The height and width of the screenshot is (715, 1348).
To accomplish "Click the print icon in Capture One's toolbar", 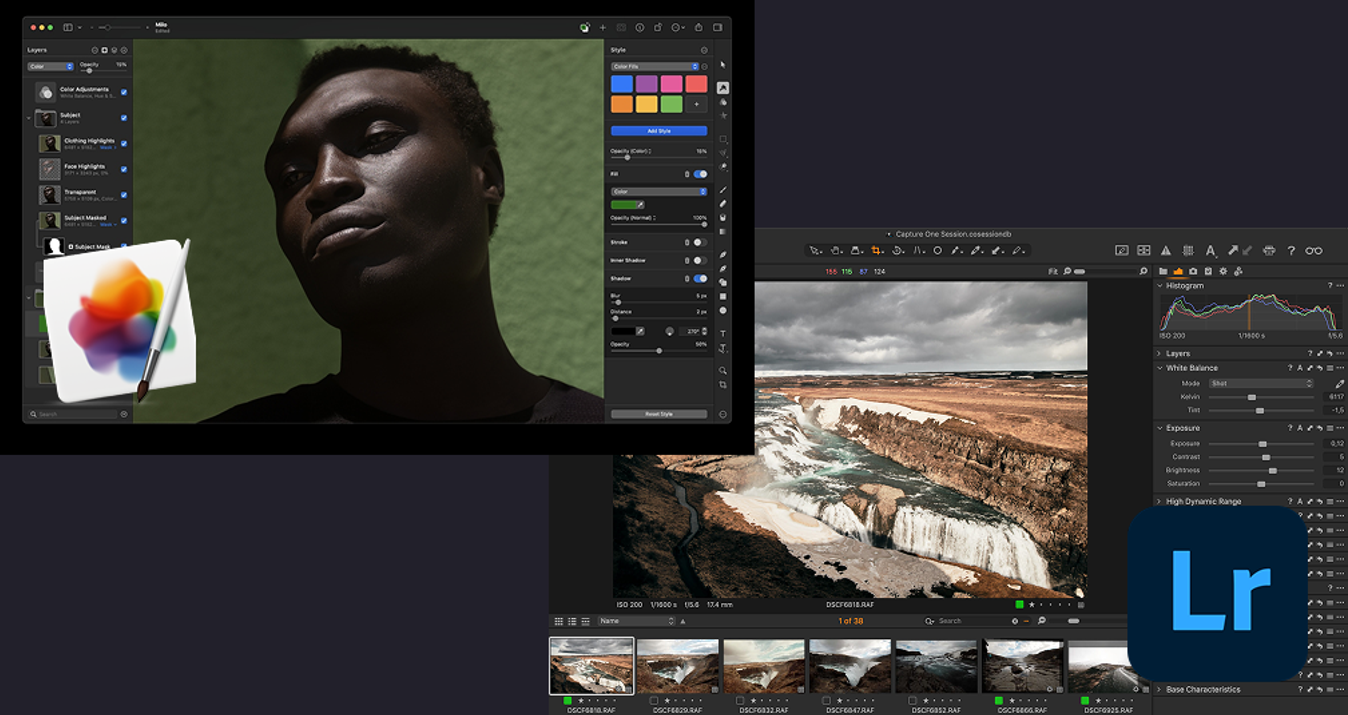I will tap(1269, 249).
